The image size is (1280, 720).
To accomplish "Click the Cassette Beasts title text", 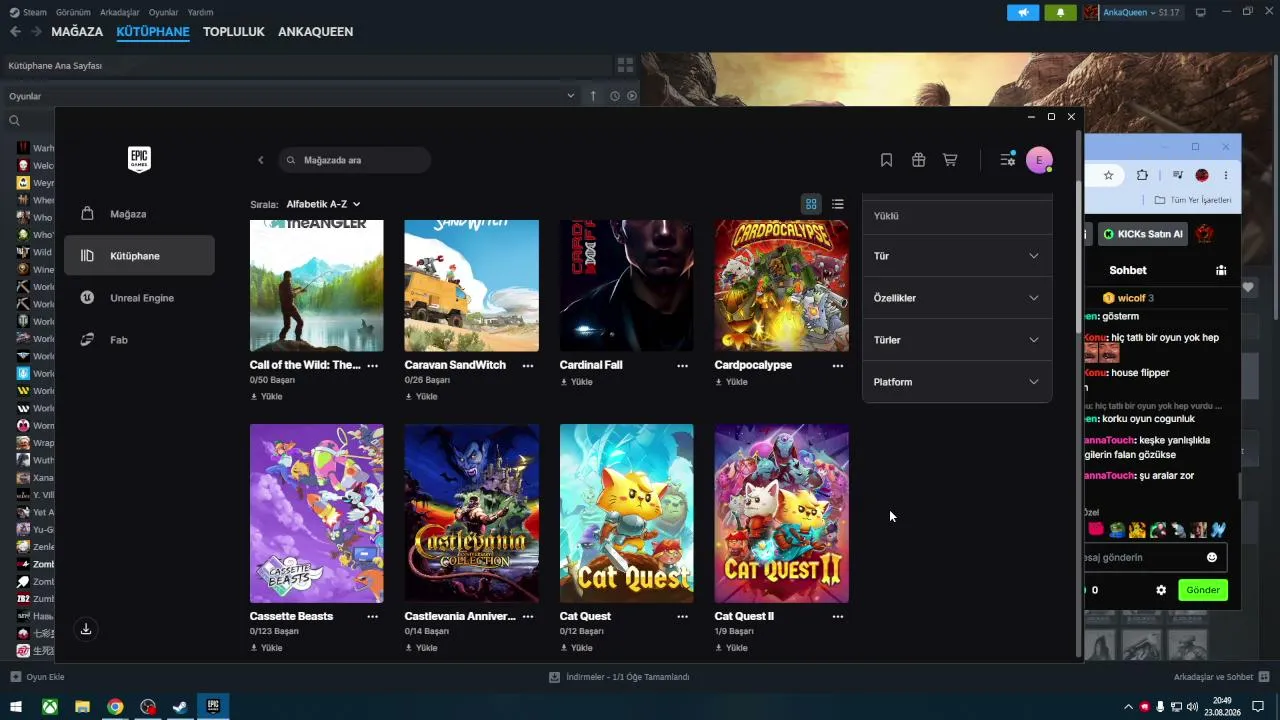I will [291, 617].
